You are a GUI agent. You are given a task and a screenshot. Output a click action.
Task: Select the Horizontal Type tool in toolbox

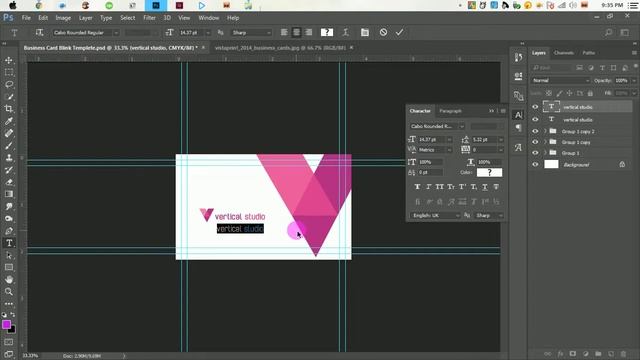pyautogui.click(x=9, y=243)
